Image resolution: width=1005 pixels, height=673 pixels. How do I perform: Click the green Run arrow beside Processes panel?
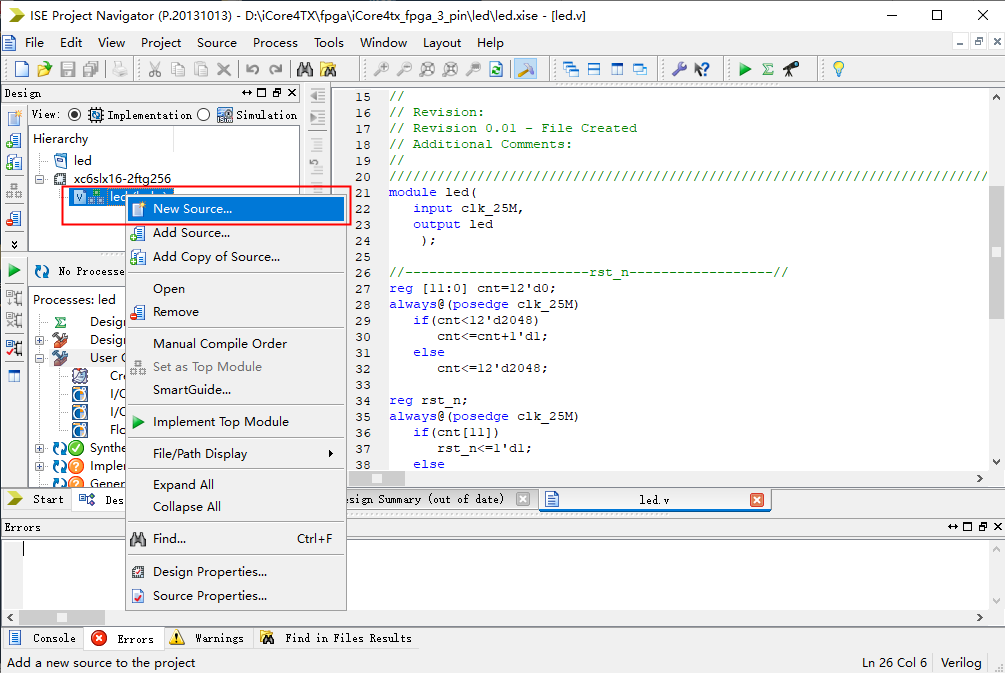coord(14,271)
